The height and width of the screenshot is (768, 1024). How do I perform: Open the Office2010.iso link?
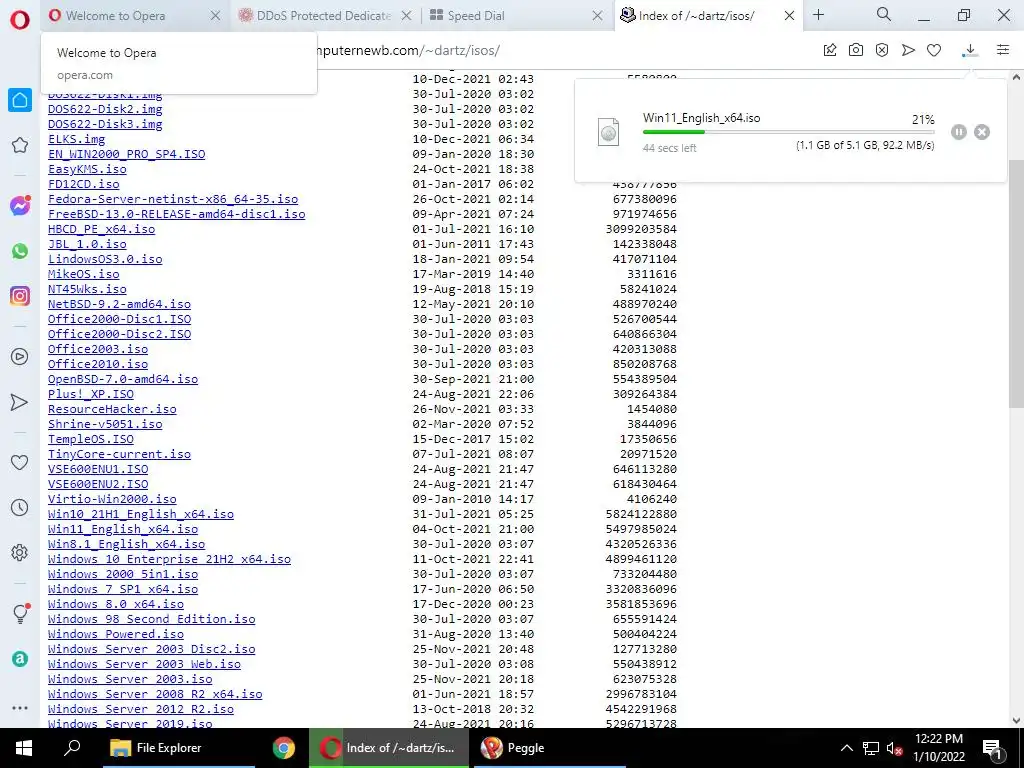click(x=98, y=364)
